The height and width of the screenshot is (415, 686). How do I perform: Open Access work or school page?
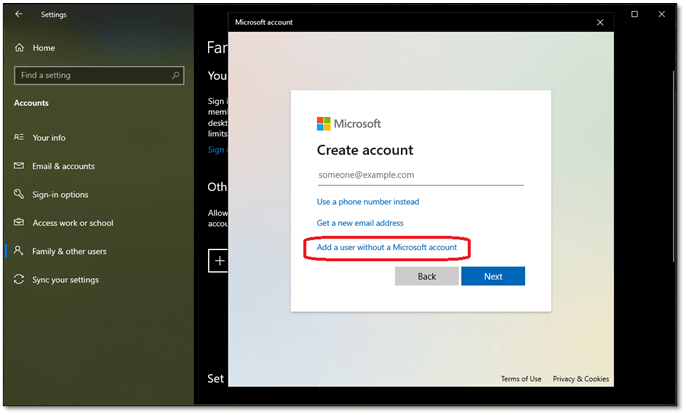[73, 223]
